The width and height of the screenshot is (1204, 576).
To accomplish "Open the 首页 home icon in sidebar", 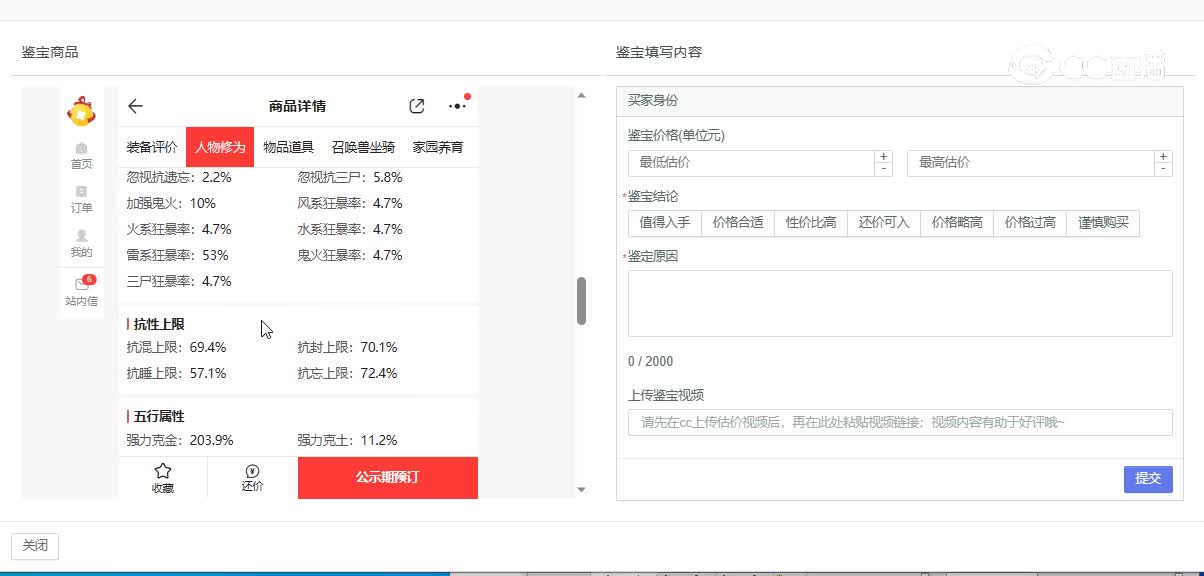I will pyautogui.click(x=81, y=155).
